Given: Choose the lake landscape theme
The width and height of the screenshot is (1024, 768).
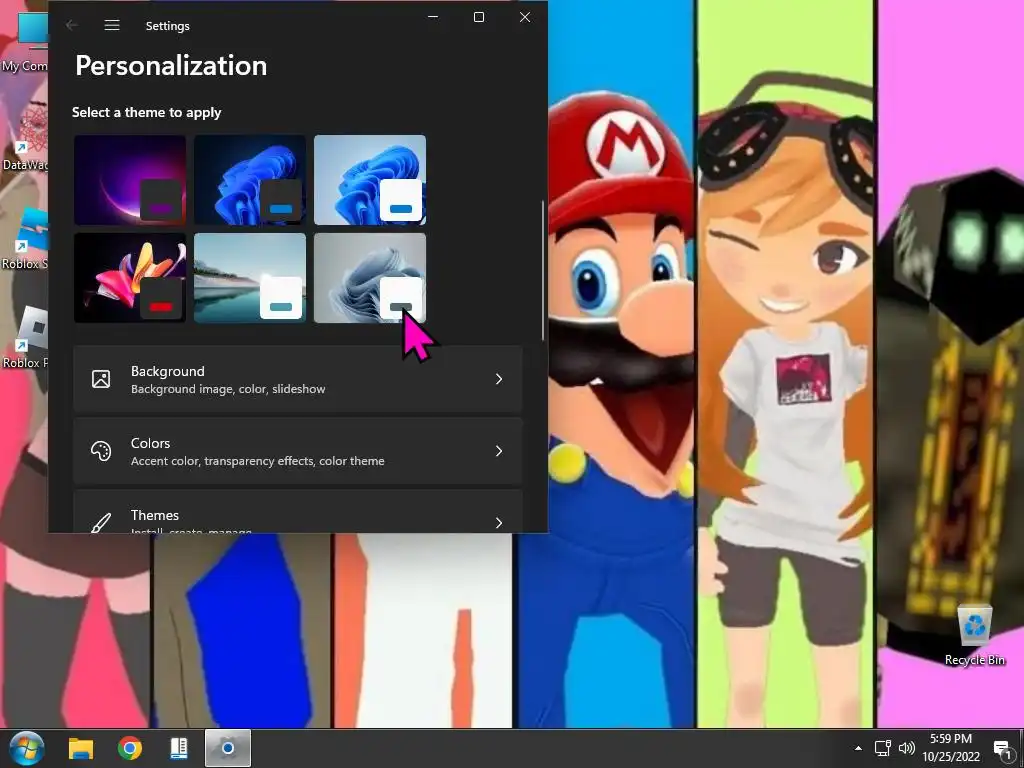Looking at the screenshot, I should [x=250, y=278].
